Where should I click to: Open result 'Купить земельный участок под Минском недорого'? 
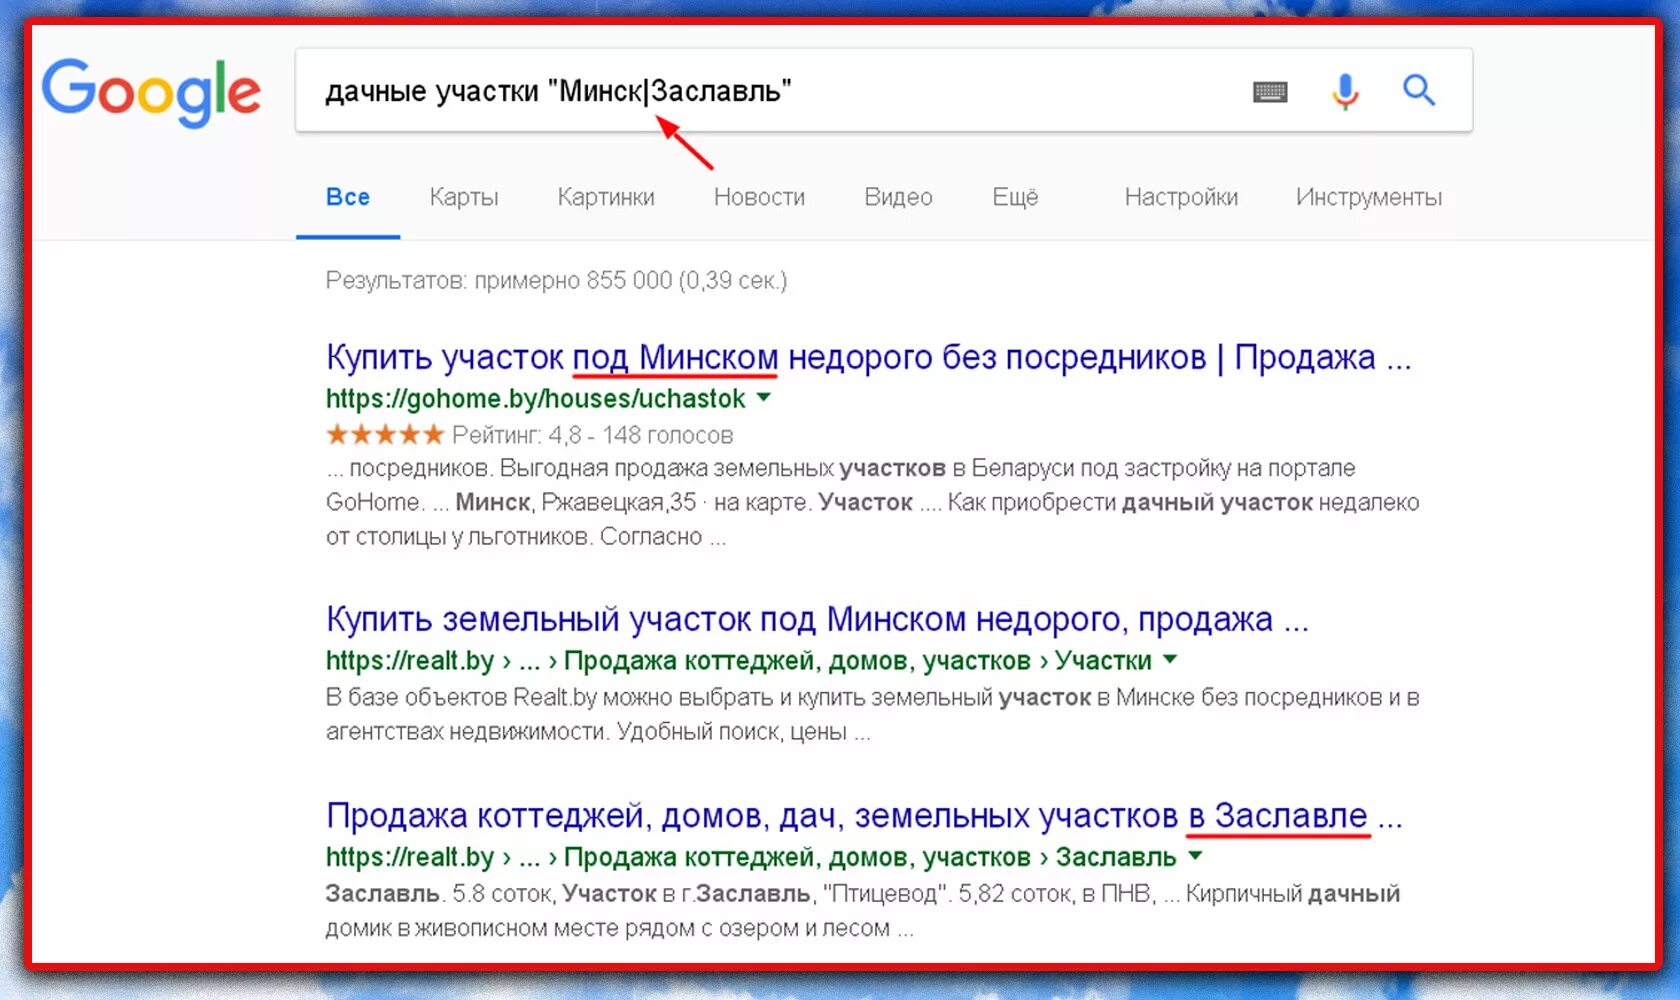click(x=817, y=619)
